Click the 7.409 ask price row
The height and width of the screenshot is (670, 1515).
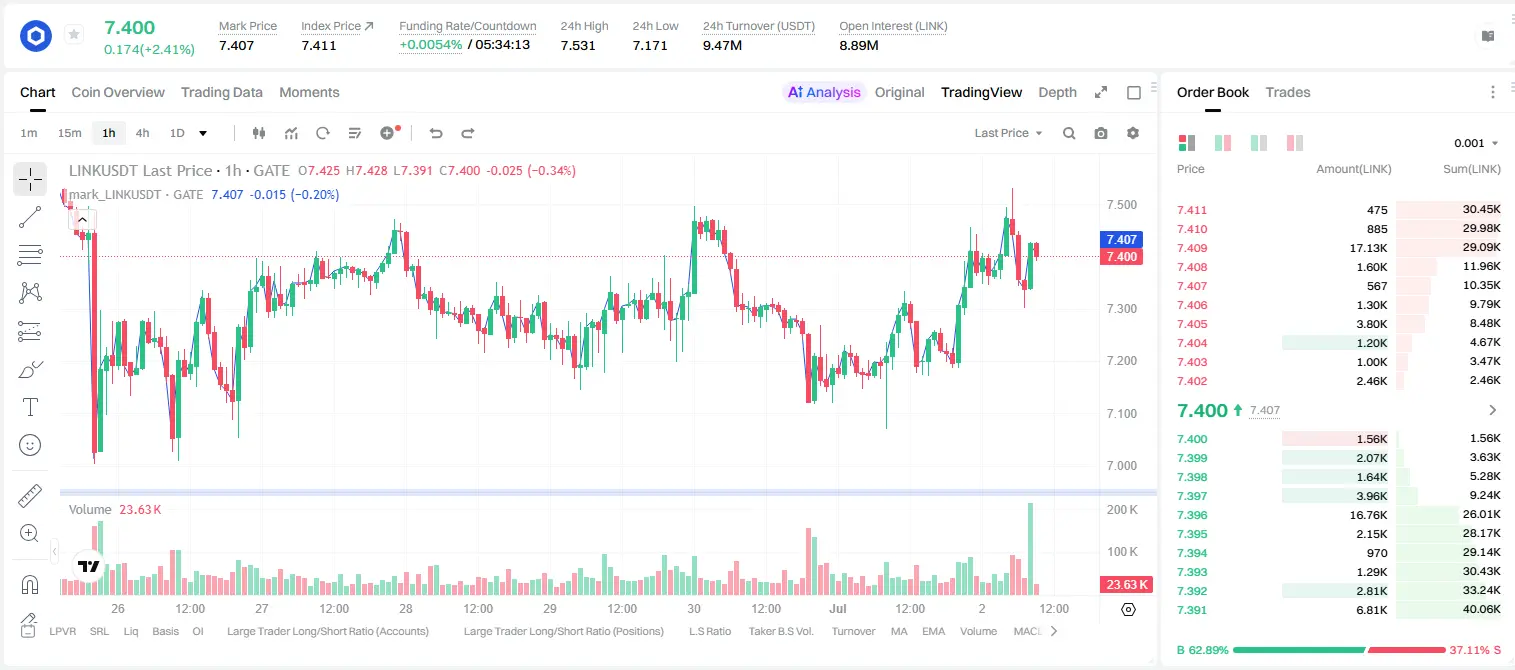point(1339,248)
